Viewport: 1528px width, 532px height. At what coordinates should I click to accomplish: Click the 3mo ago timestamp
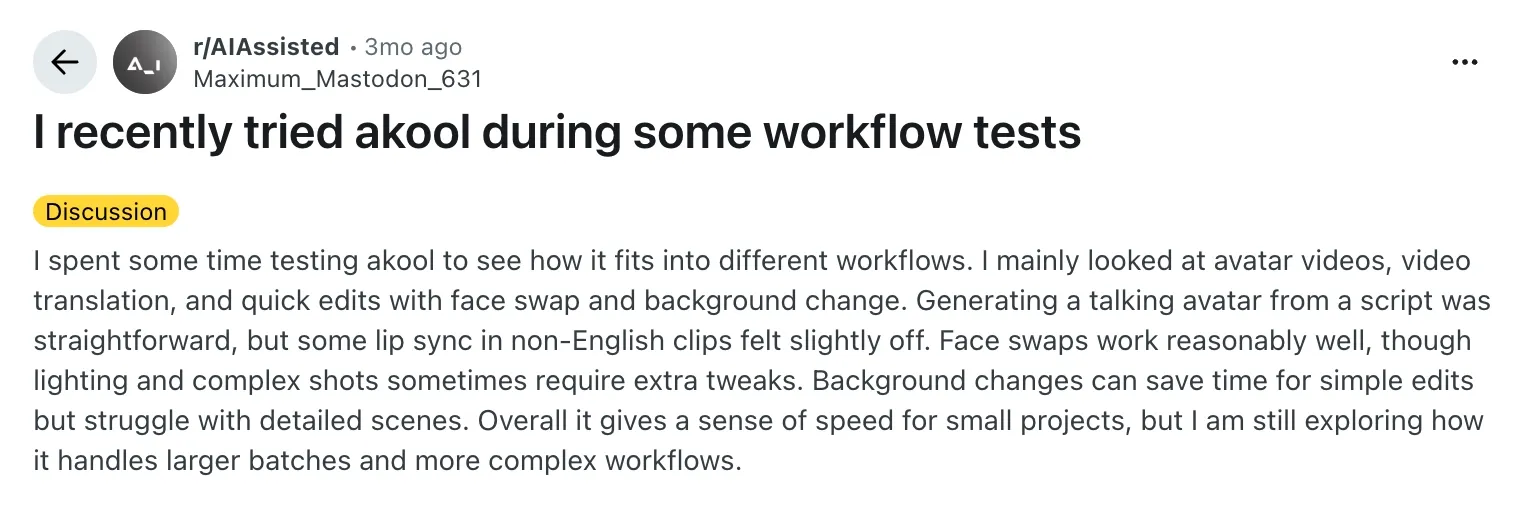click(413, 47)
